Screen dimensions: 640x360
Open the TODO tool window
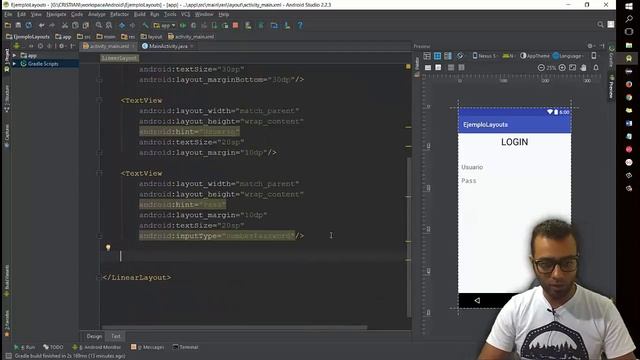(53, 347)
